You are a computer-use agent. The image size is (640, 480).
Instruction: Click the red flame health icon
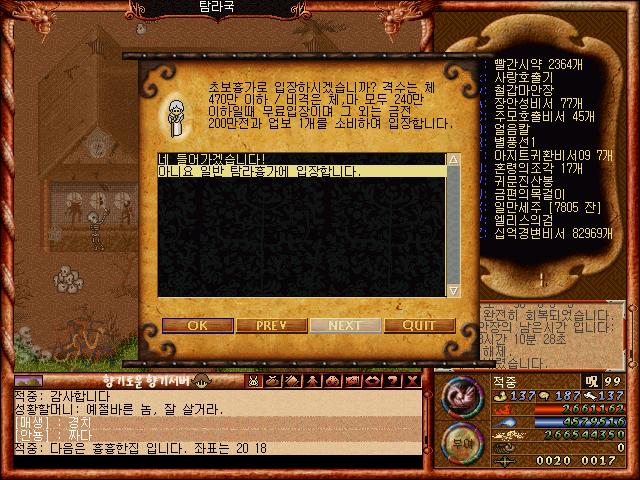coord(502,409)
